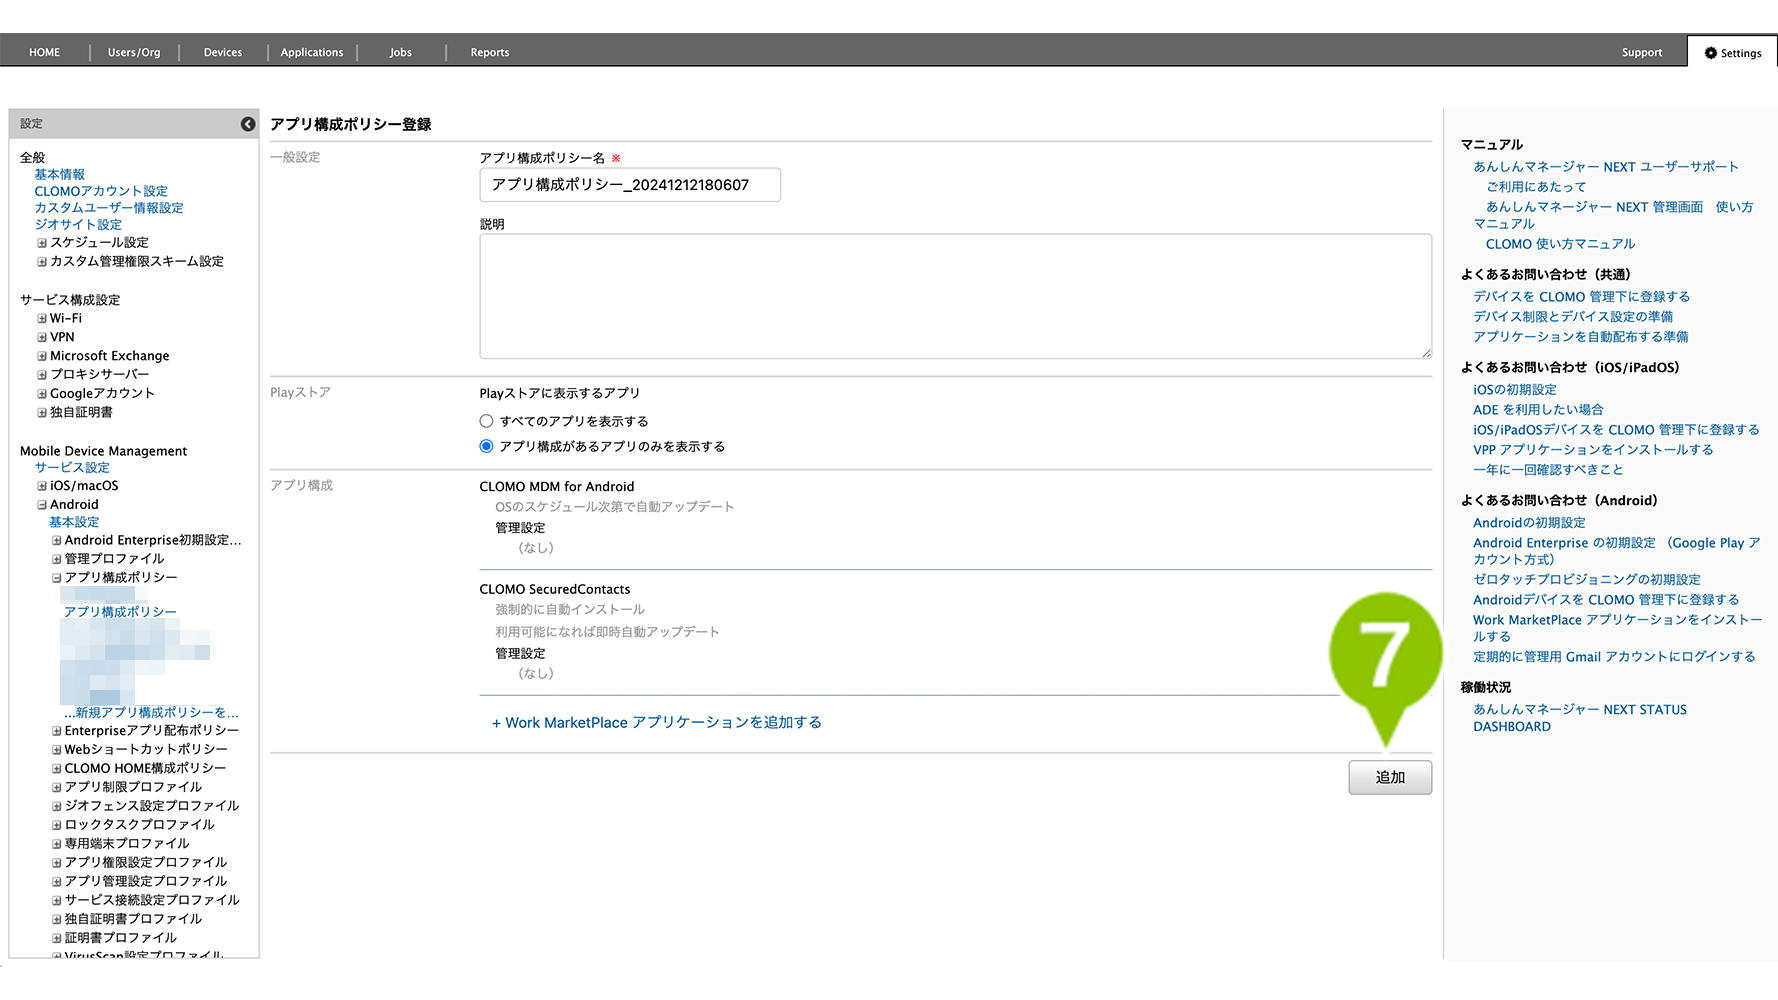Open the Settings gear tab
Screen dimensions: 1778x1000
click(1733, 53)
